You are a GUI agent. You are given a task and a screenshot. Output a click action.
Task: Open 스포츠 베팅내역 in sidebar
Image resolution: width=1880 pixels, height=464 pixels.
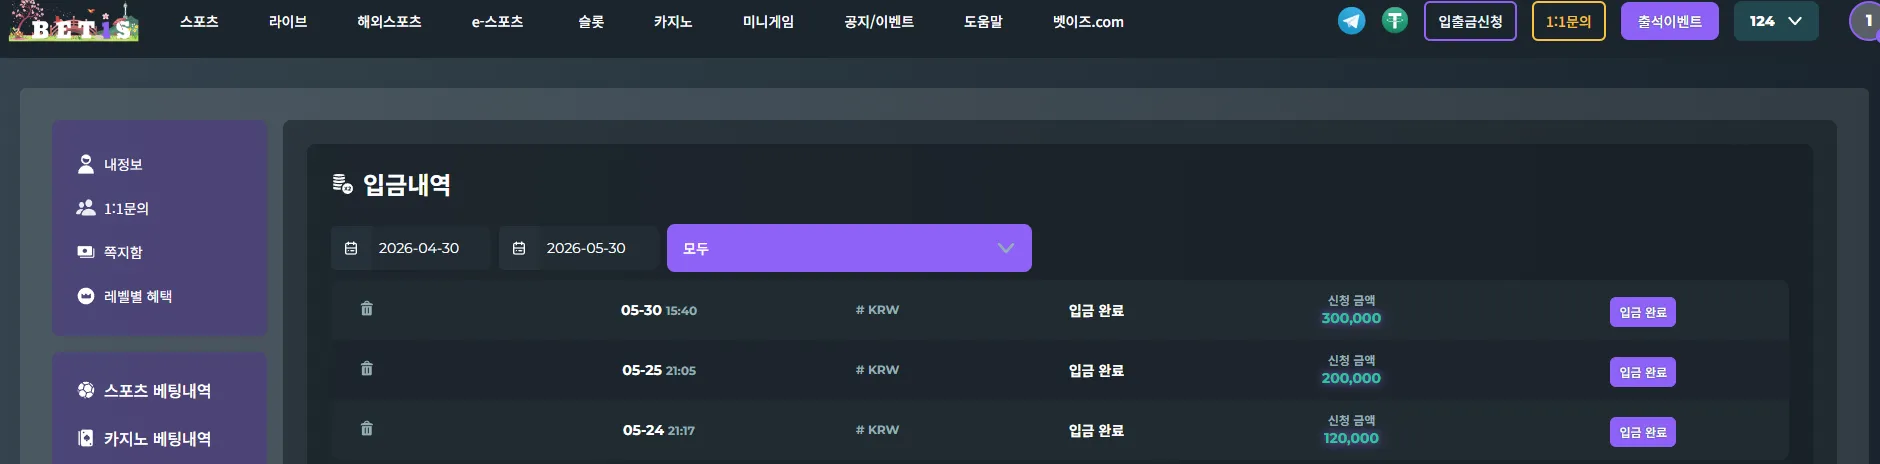[145, 390]
